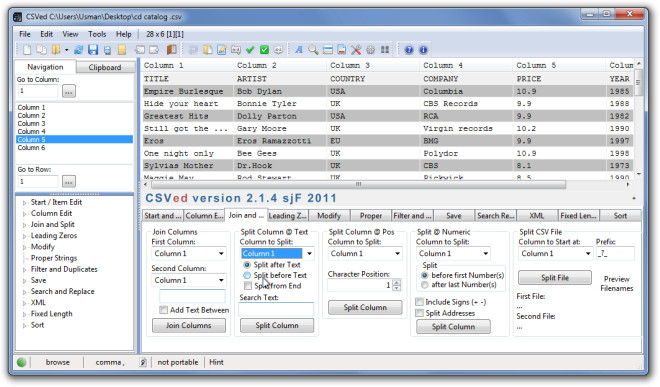This screenshot has height=387, width=660.
Task: Click the two-column layout icon
Action: tap(385, 50)
